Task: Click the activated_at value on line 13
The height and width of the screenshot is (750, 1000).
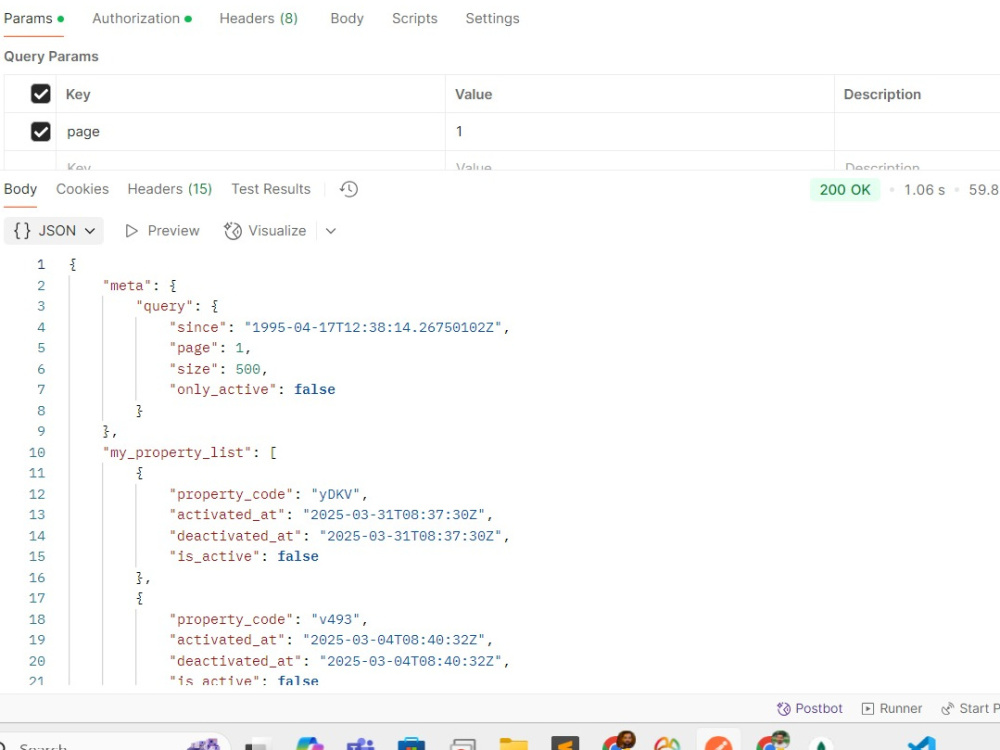Action: [393, 515]
